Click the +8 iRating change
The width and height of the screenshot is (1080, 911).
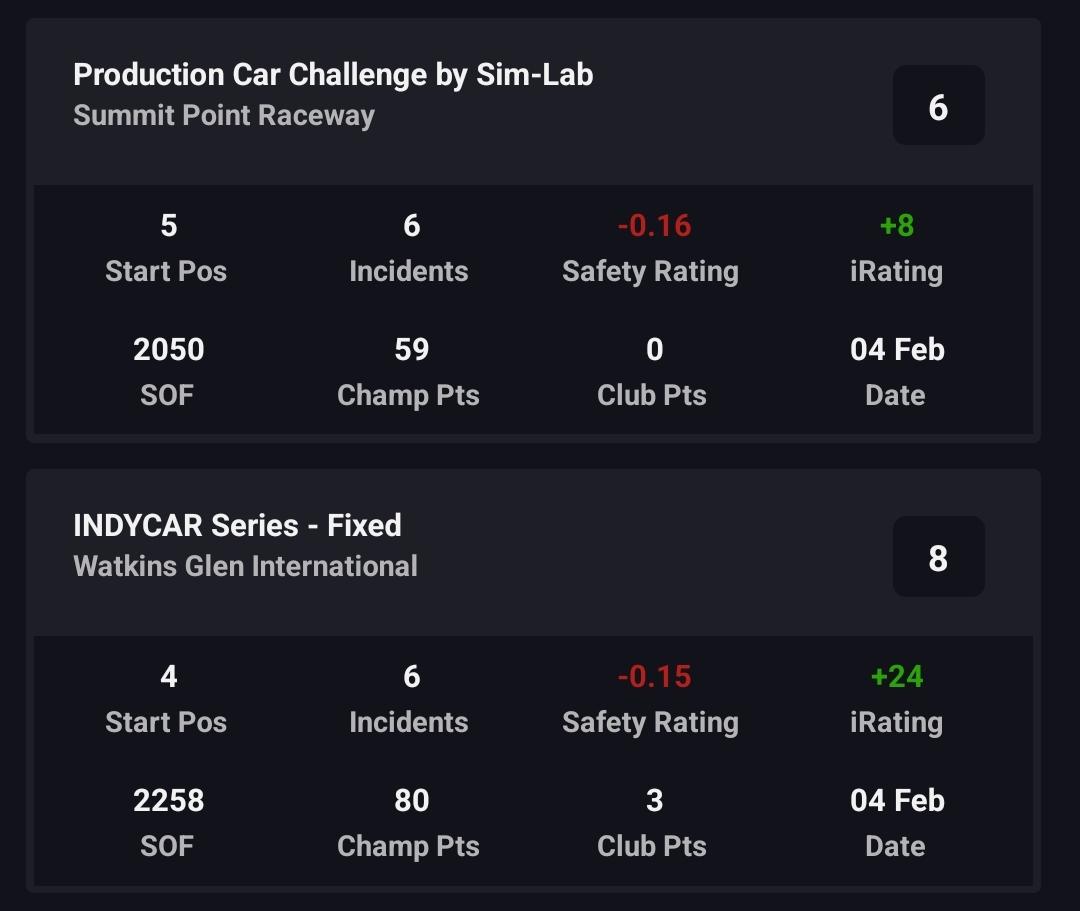point(897,226)
